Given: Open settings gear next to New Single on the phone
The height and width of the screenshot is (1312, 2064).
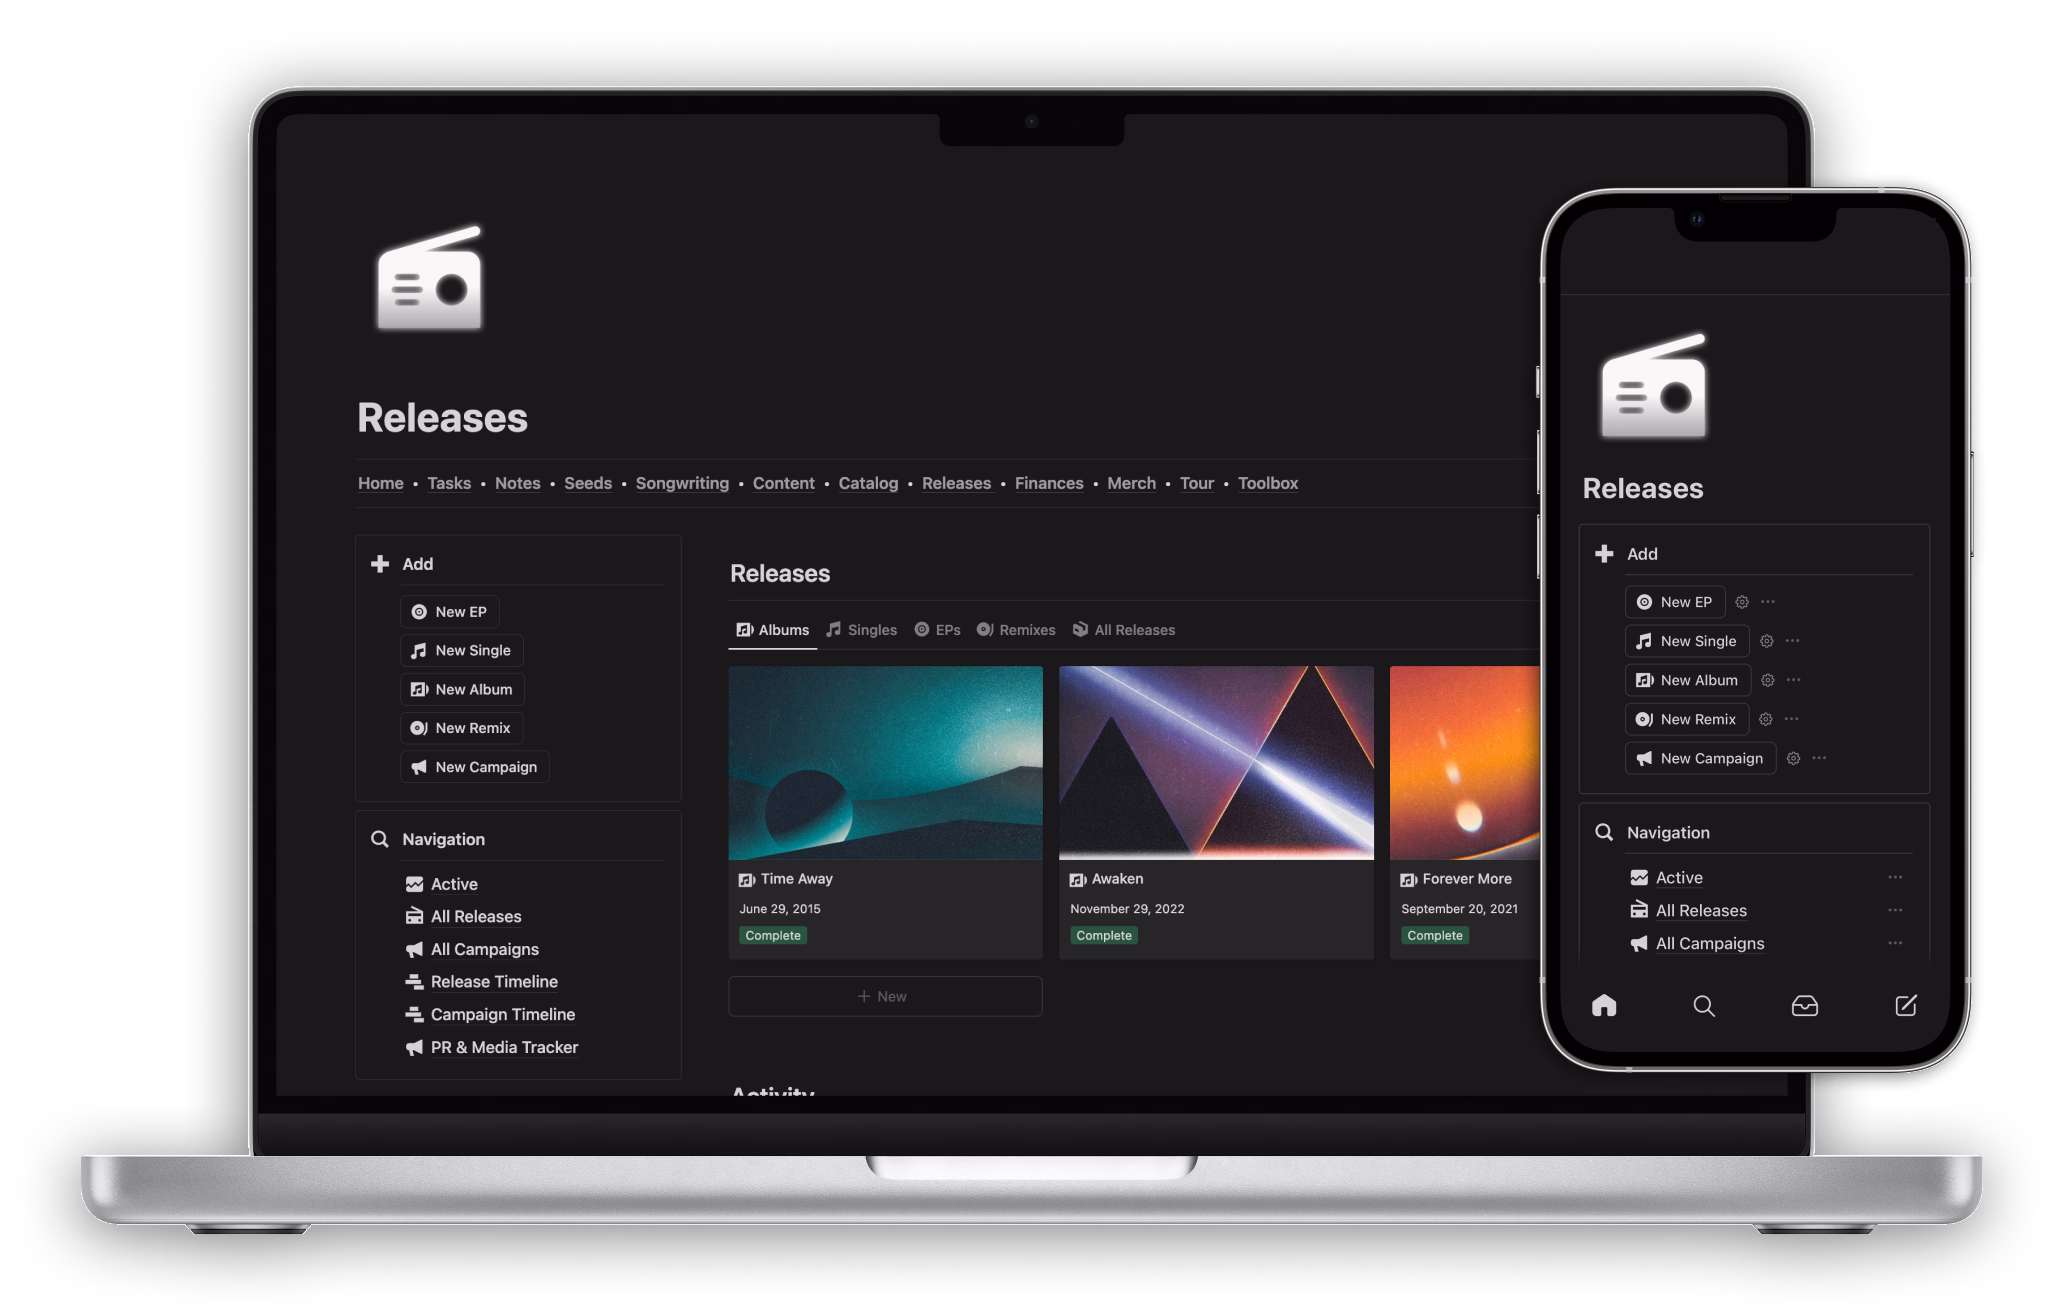Looking at the screenshot, I should point(1767,641).
